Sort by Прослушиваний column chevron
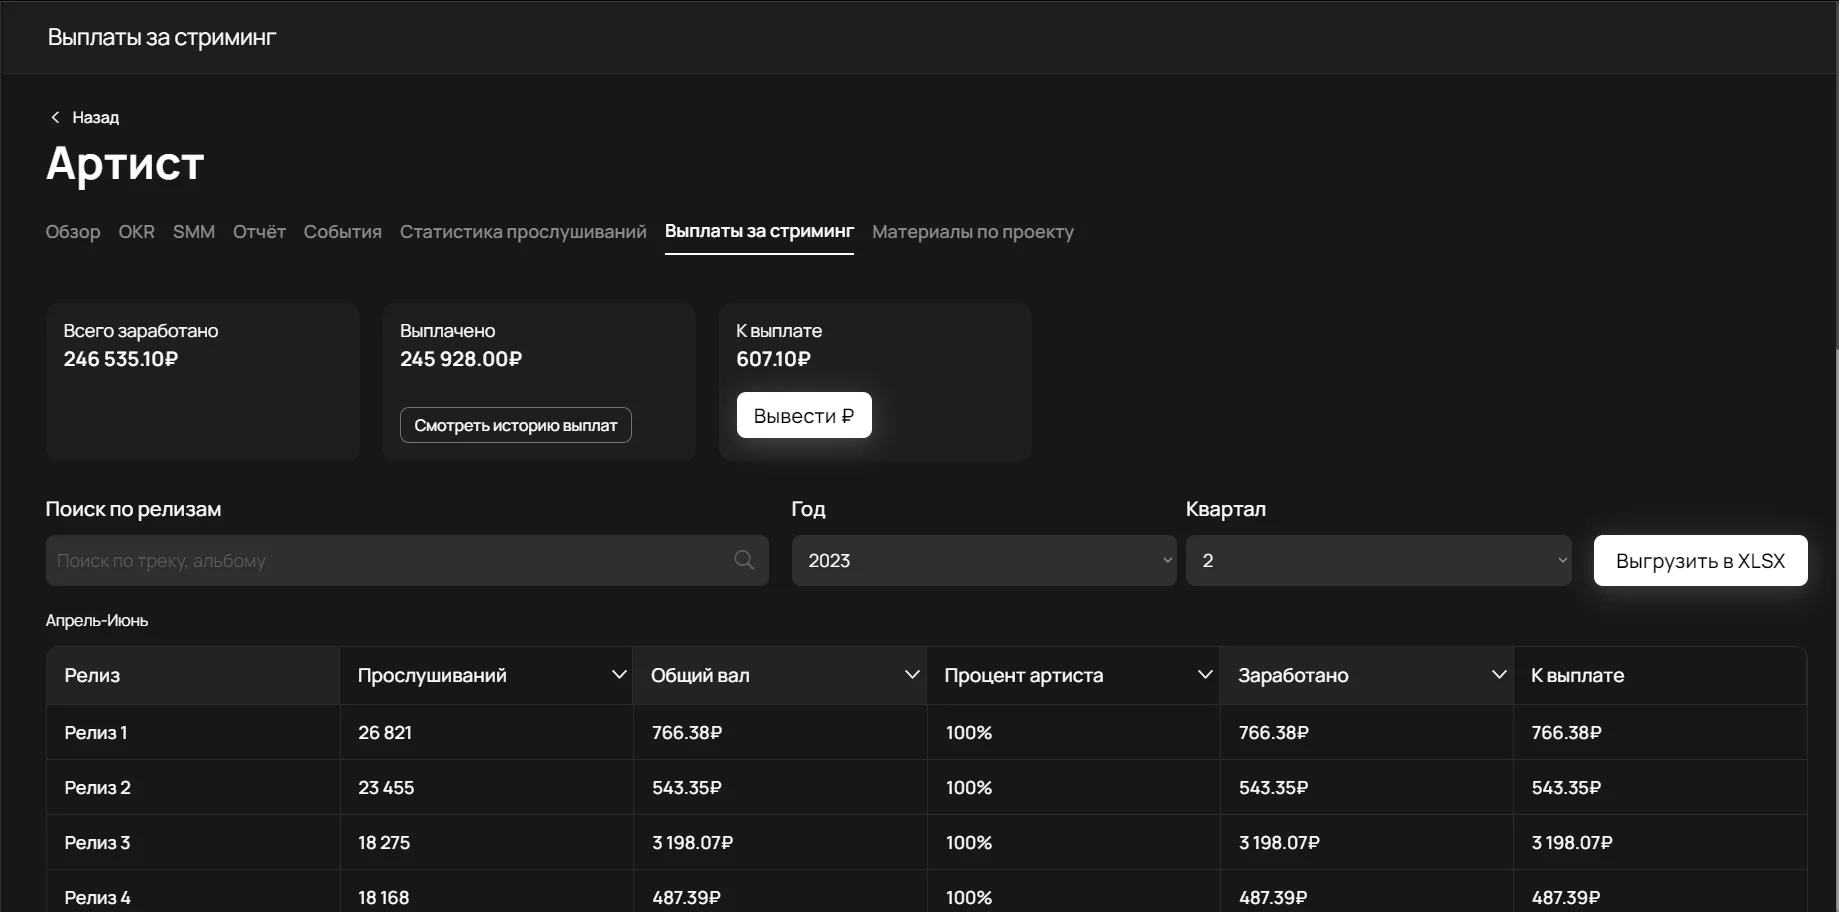The width and height of the screenshot is (1839, 912). click(618, 675)
